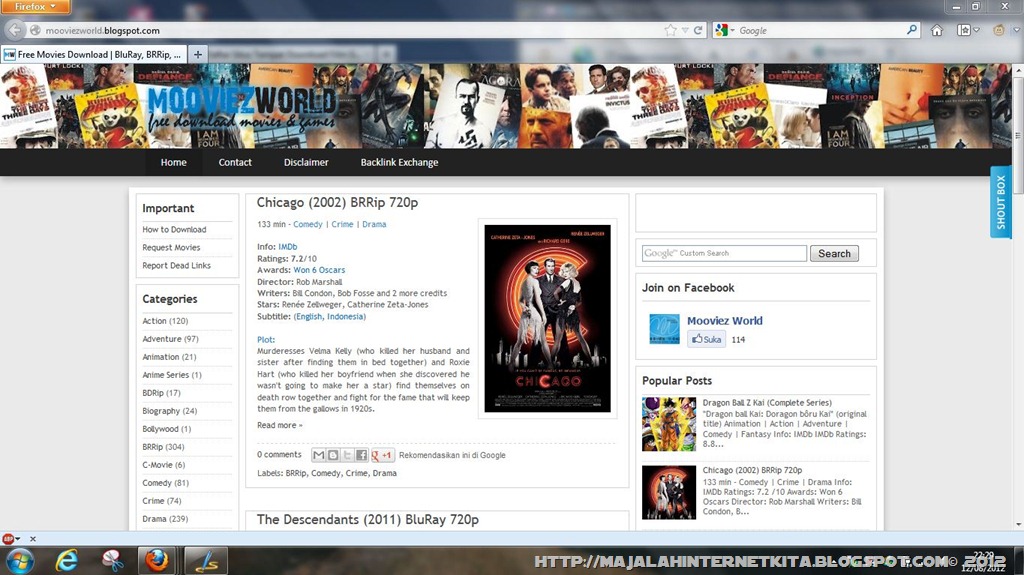Share post on the Twitter icon
Screen dimensions: 1024x575
347,455
